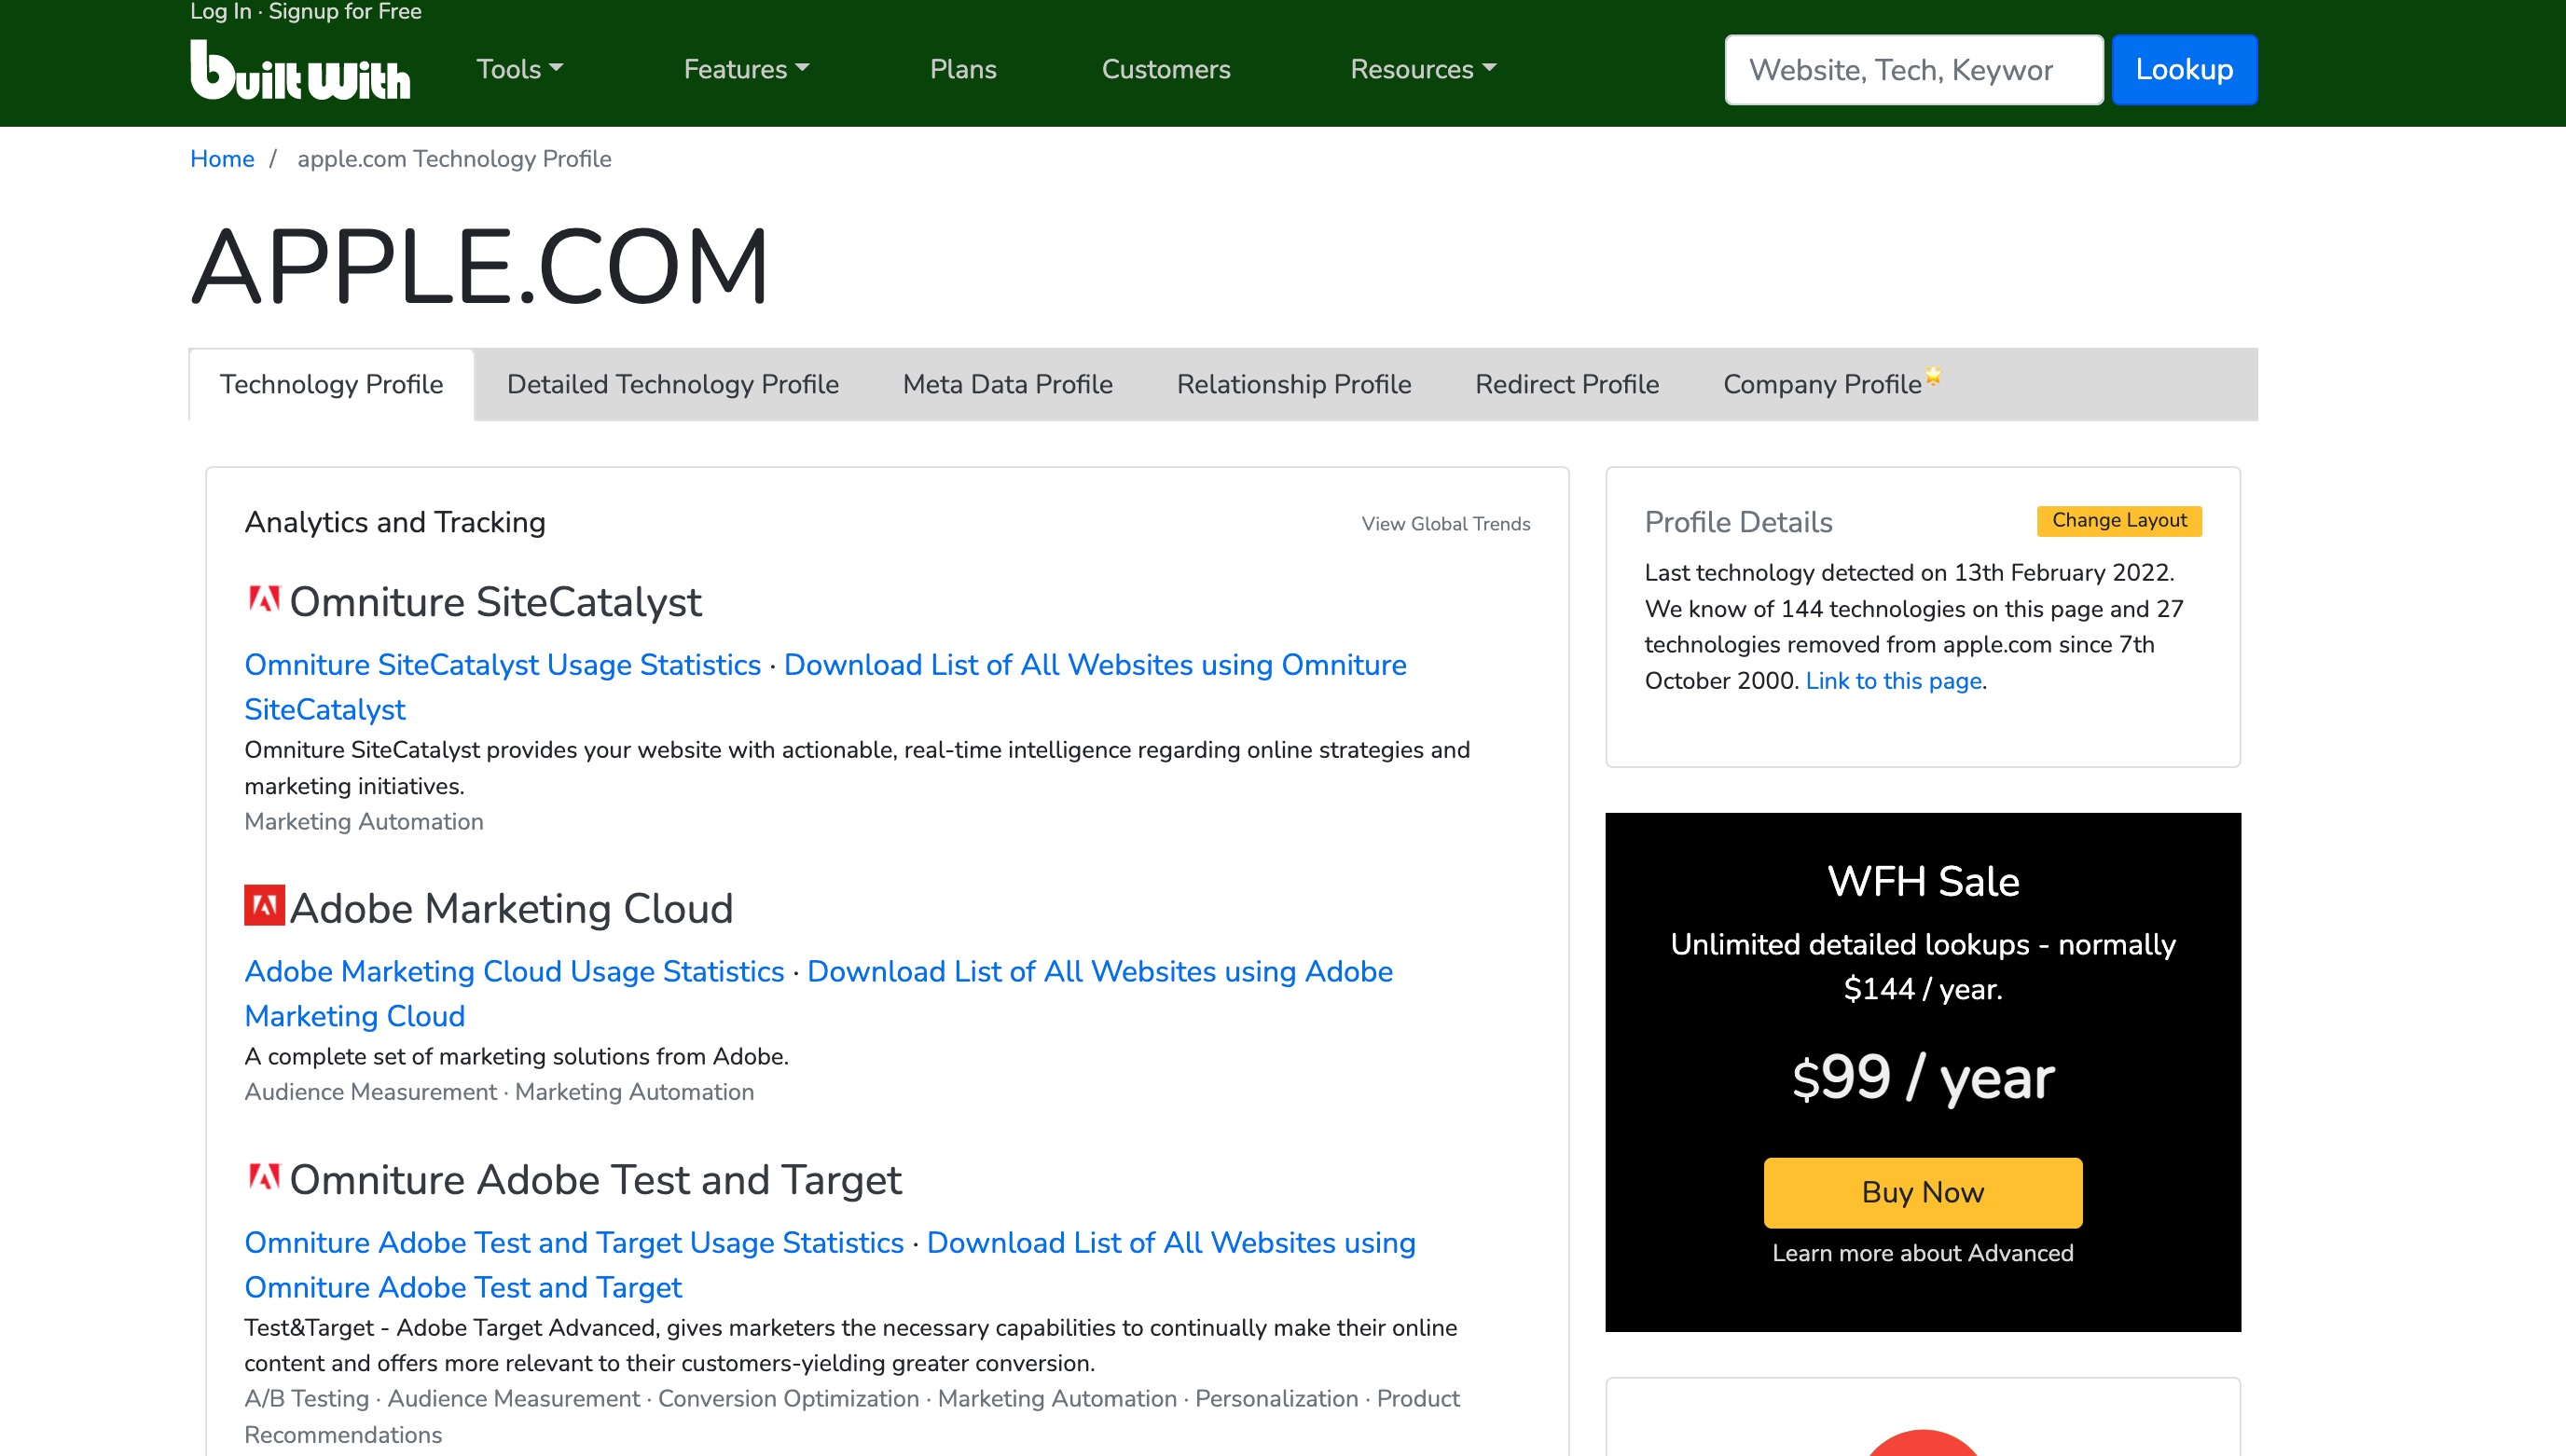Switch to Detailed Technology Profile tab
Viewport: 2566px width, 1456px height.
coord(672,384)
